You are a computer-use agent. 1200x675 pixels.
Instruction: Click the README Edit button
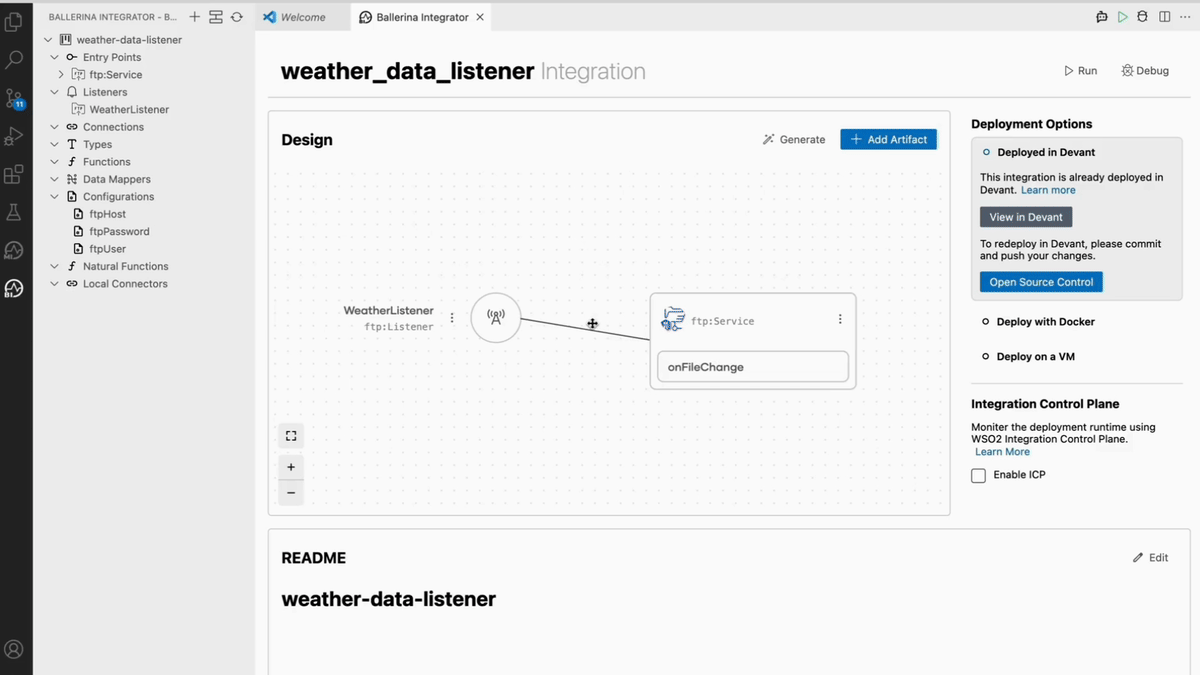tap(1150, 558)
